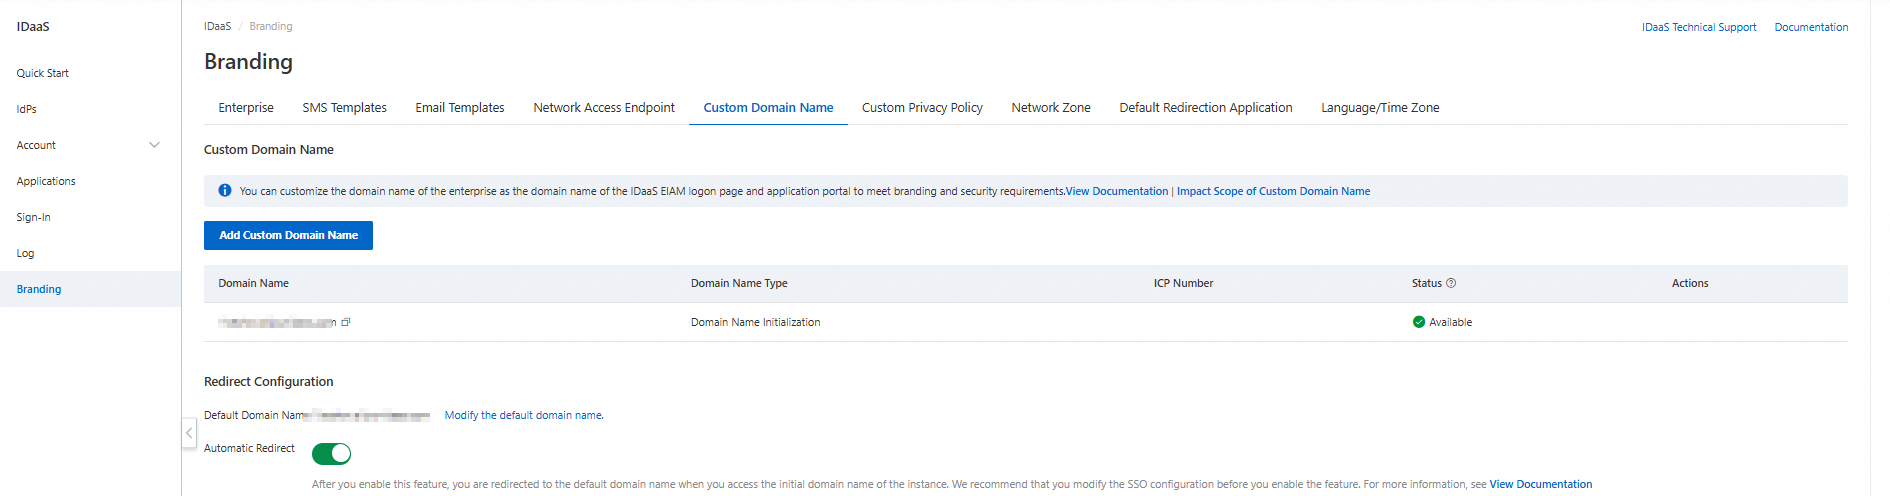
Task: Click the Add Custom Domain Name button
Action: [x=288, y=235]
